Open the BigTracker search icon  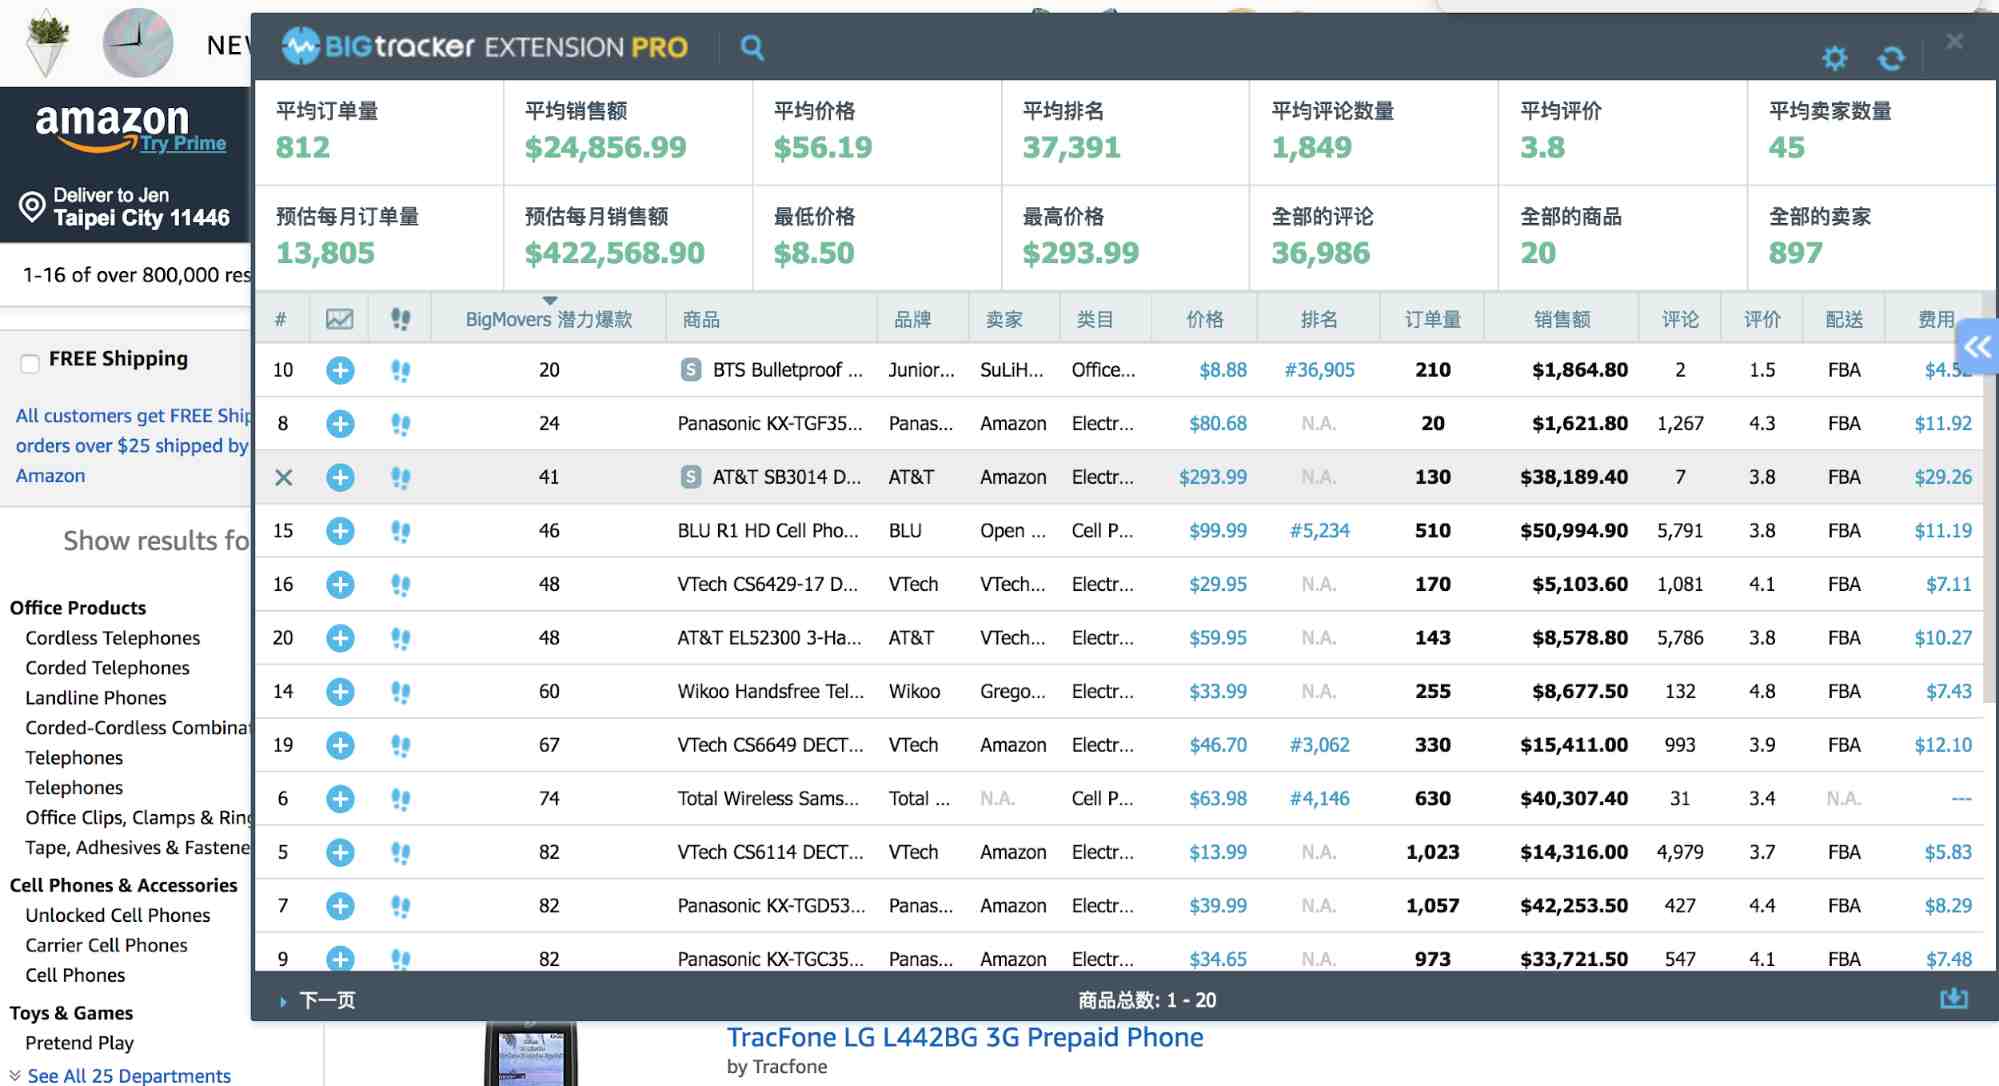click(752, 47)
